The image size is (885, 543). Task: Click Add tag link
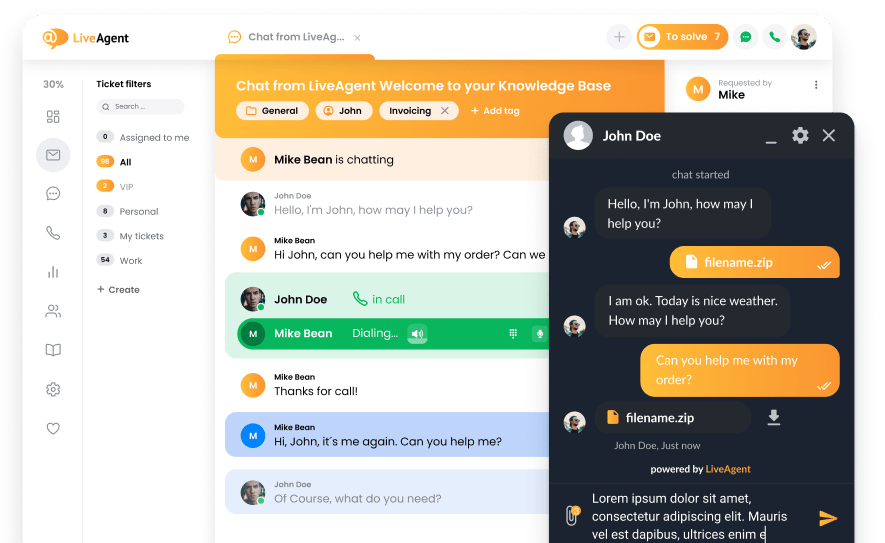(495, 111)
